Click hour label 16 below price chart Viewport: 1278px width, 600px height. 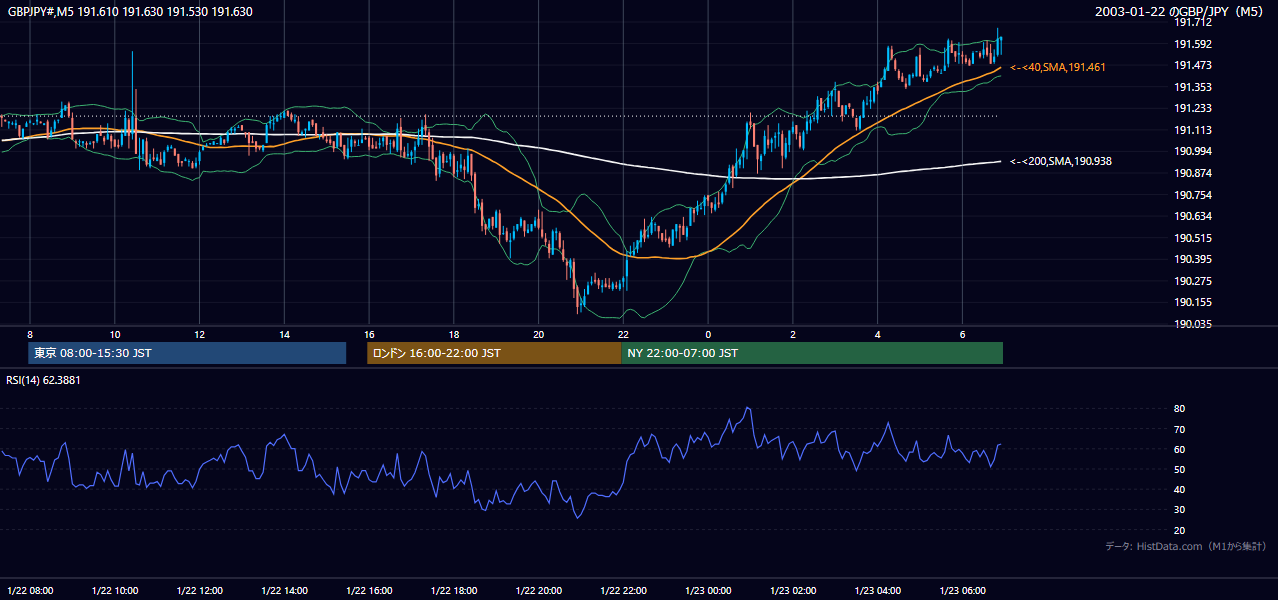pyautogui.click(x=369, y=334)
